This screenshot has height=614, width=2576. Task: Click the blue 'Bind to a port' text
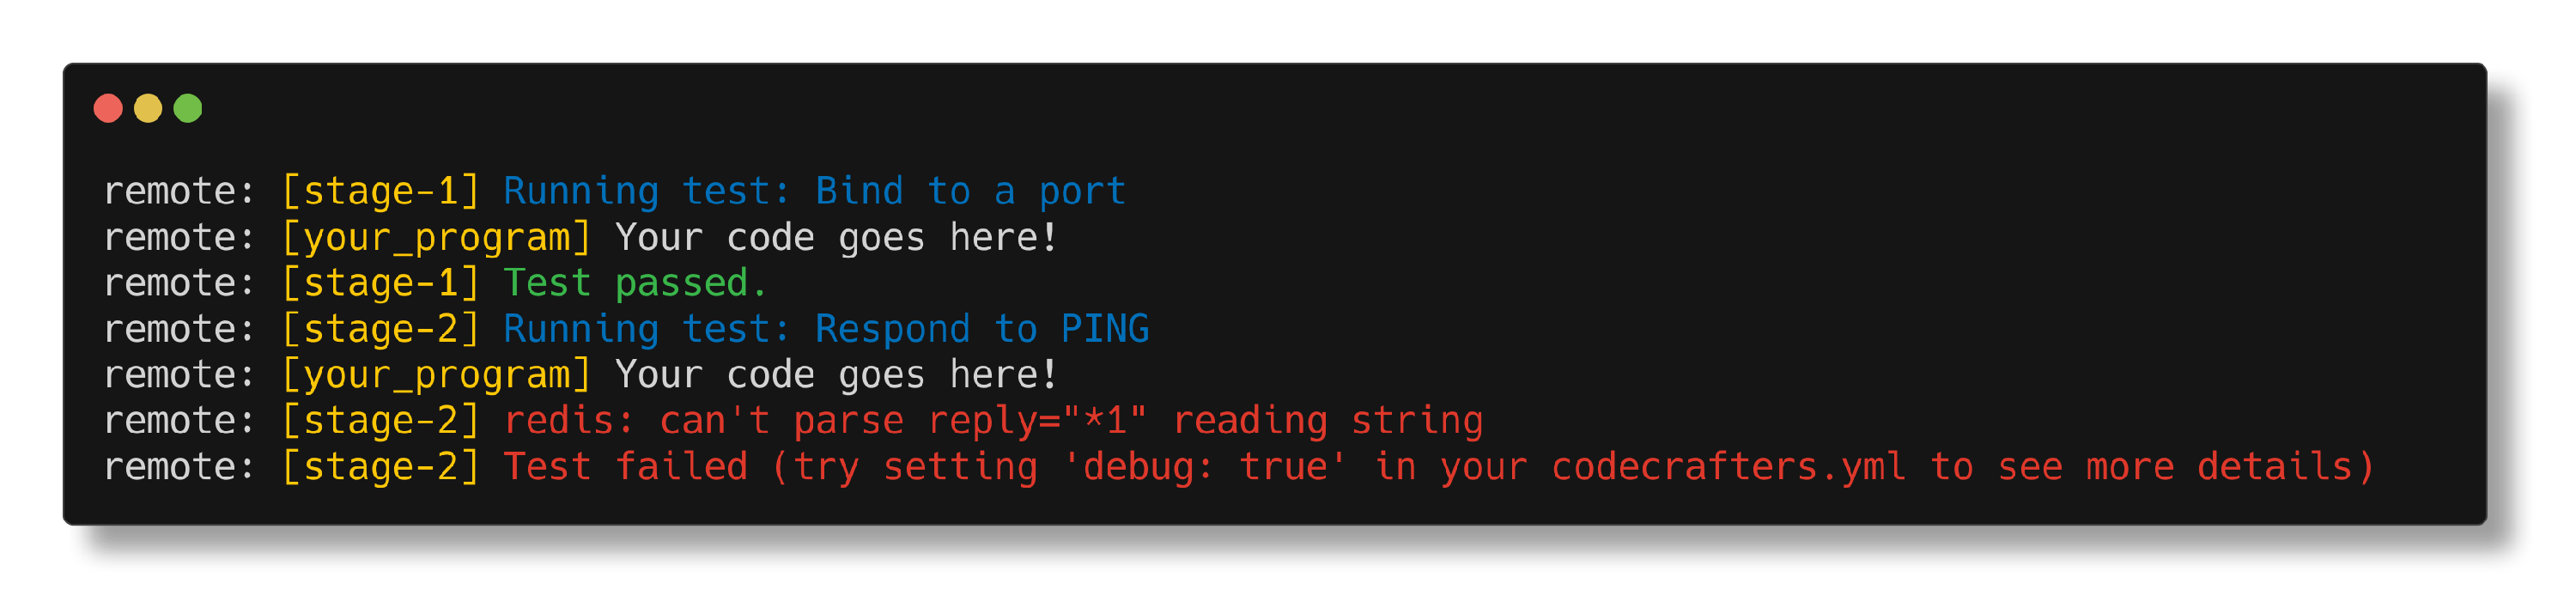[971, 191]
